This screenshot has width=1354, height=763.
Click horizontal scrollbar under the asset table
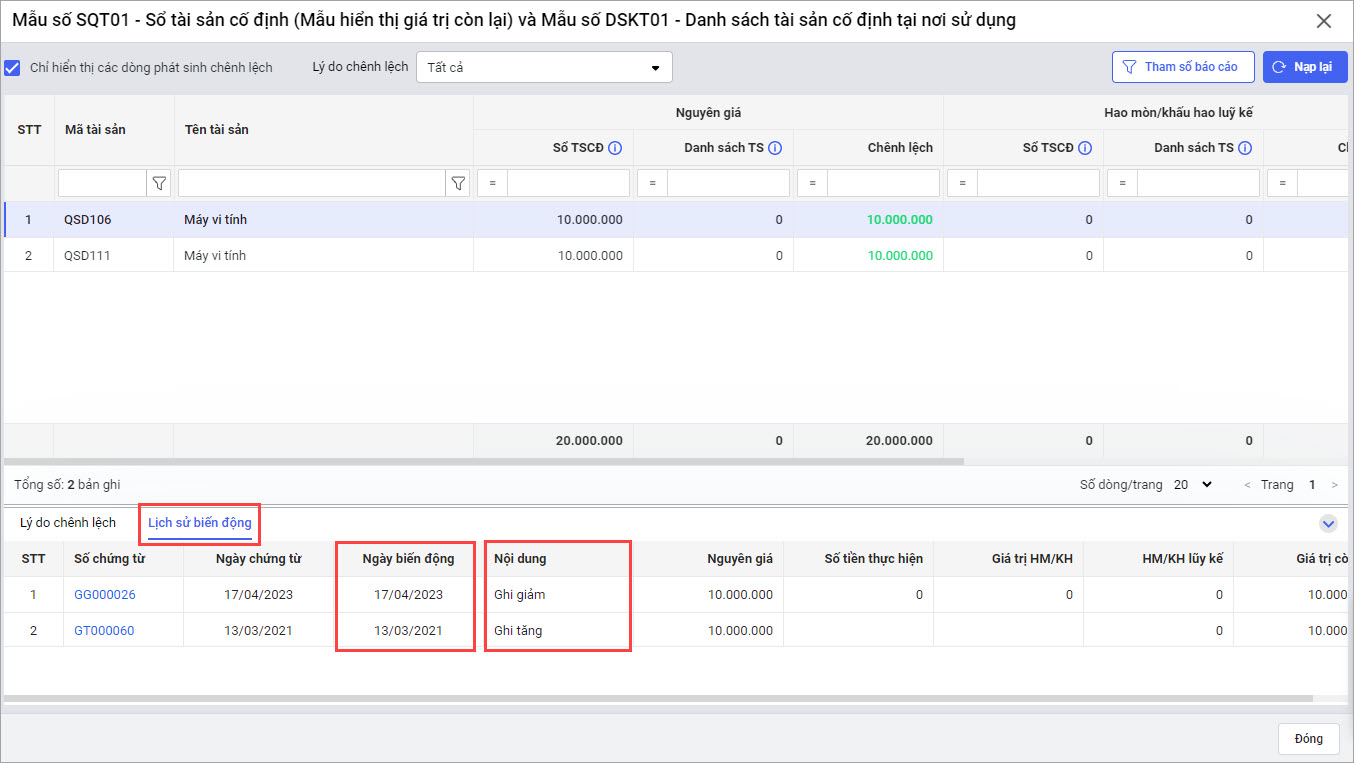[480, 462]
